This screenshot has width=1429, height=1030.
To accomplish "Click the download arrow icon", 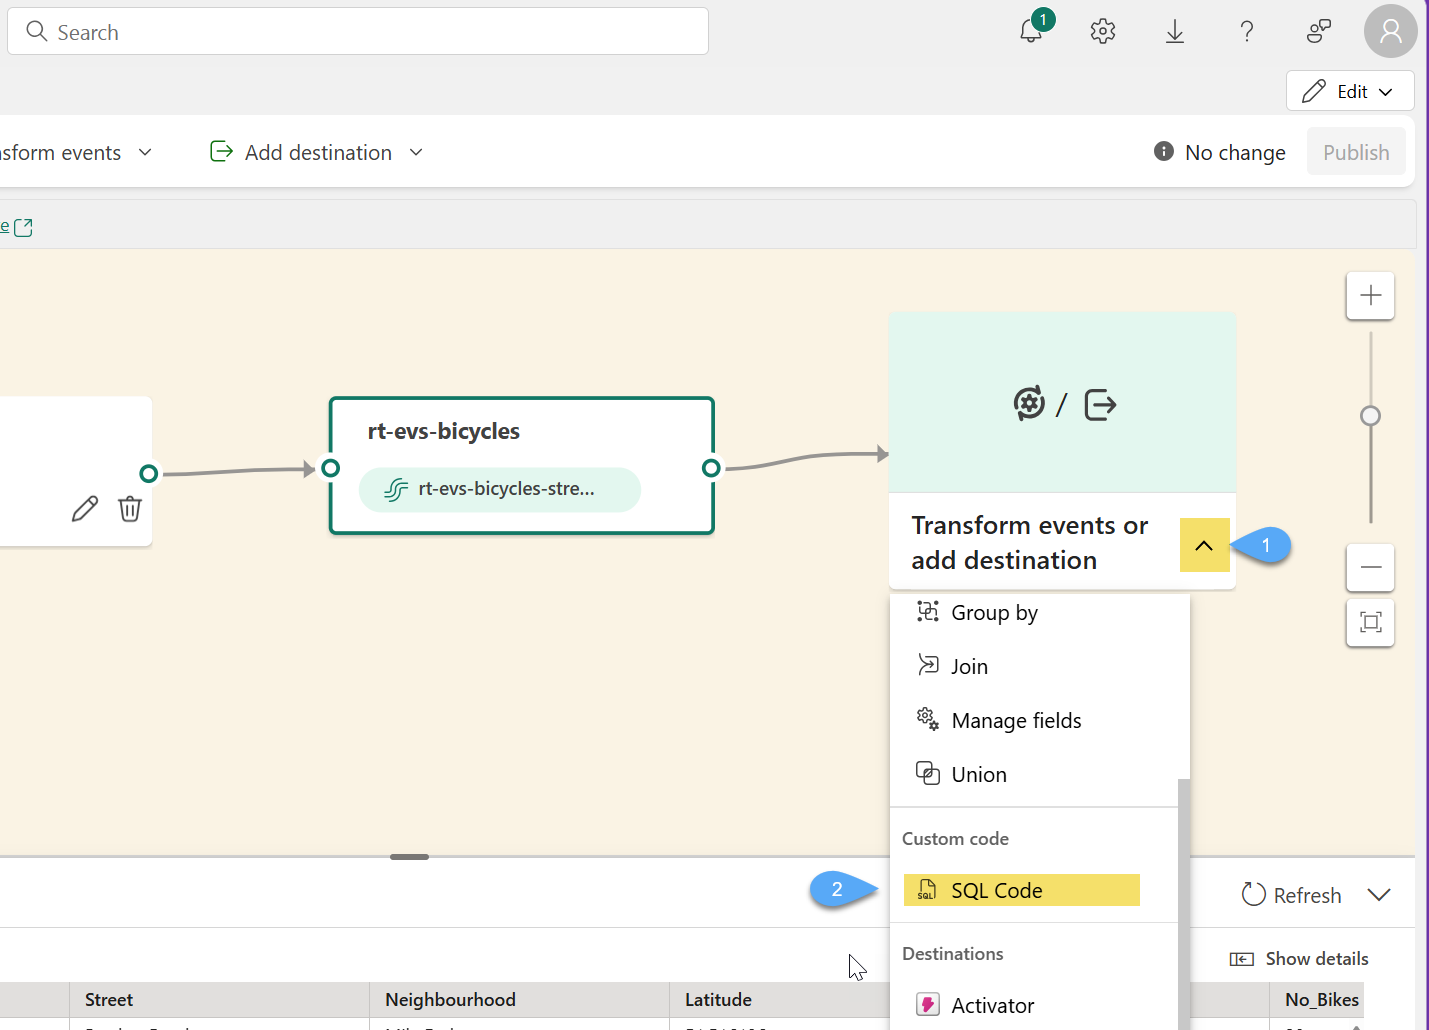I will point(1175,32).
